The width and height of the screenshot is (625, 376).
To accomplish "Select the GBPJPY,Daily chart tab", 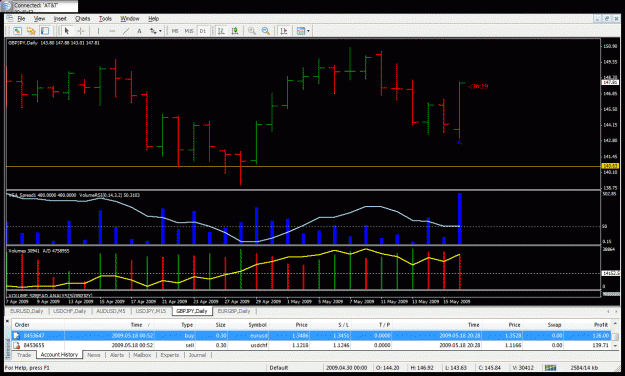I will click(192, 311).
